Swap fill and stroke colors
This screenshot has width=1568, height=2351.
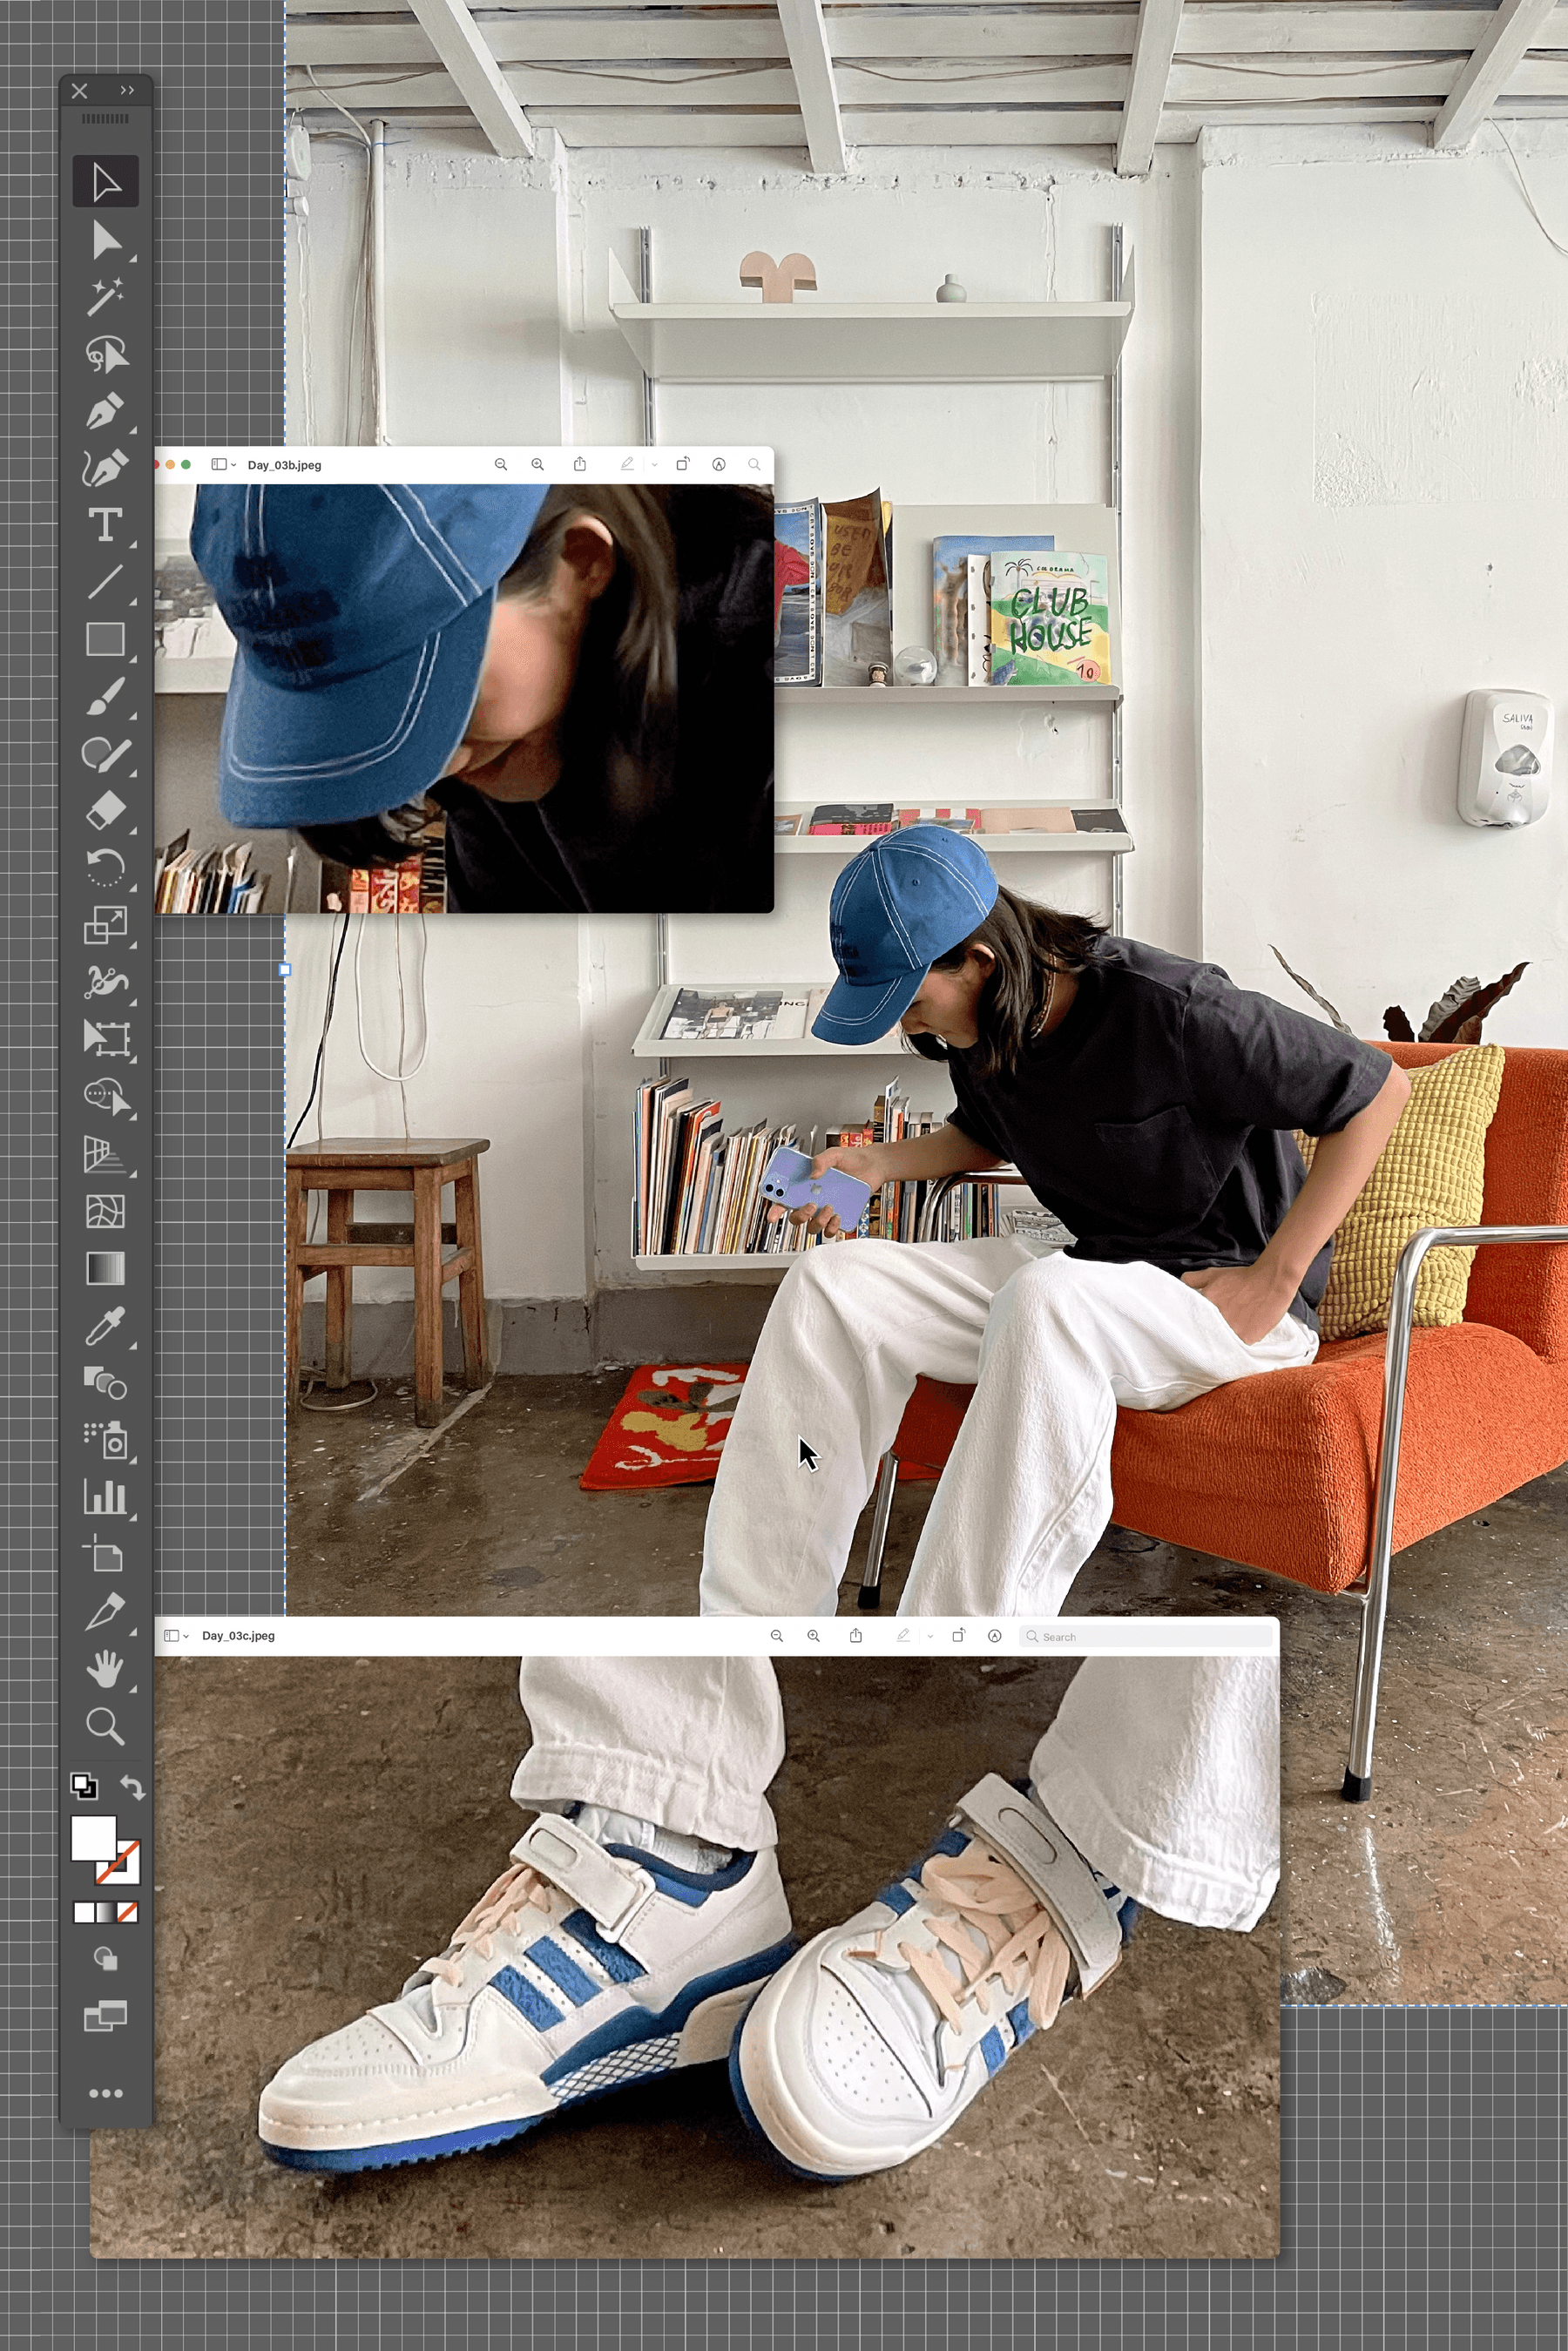pyautogui.click(x=132, y=1786)
